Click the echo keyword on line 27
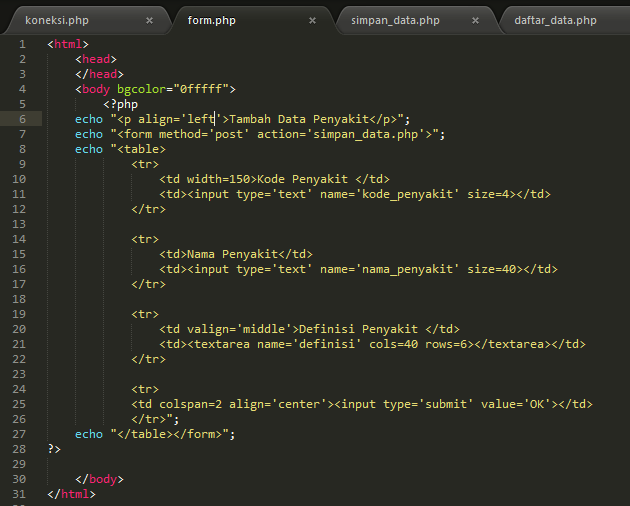 tap(89, 434)
